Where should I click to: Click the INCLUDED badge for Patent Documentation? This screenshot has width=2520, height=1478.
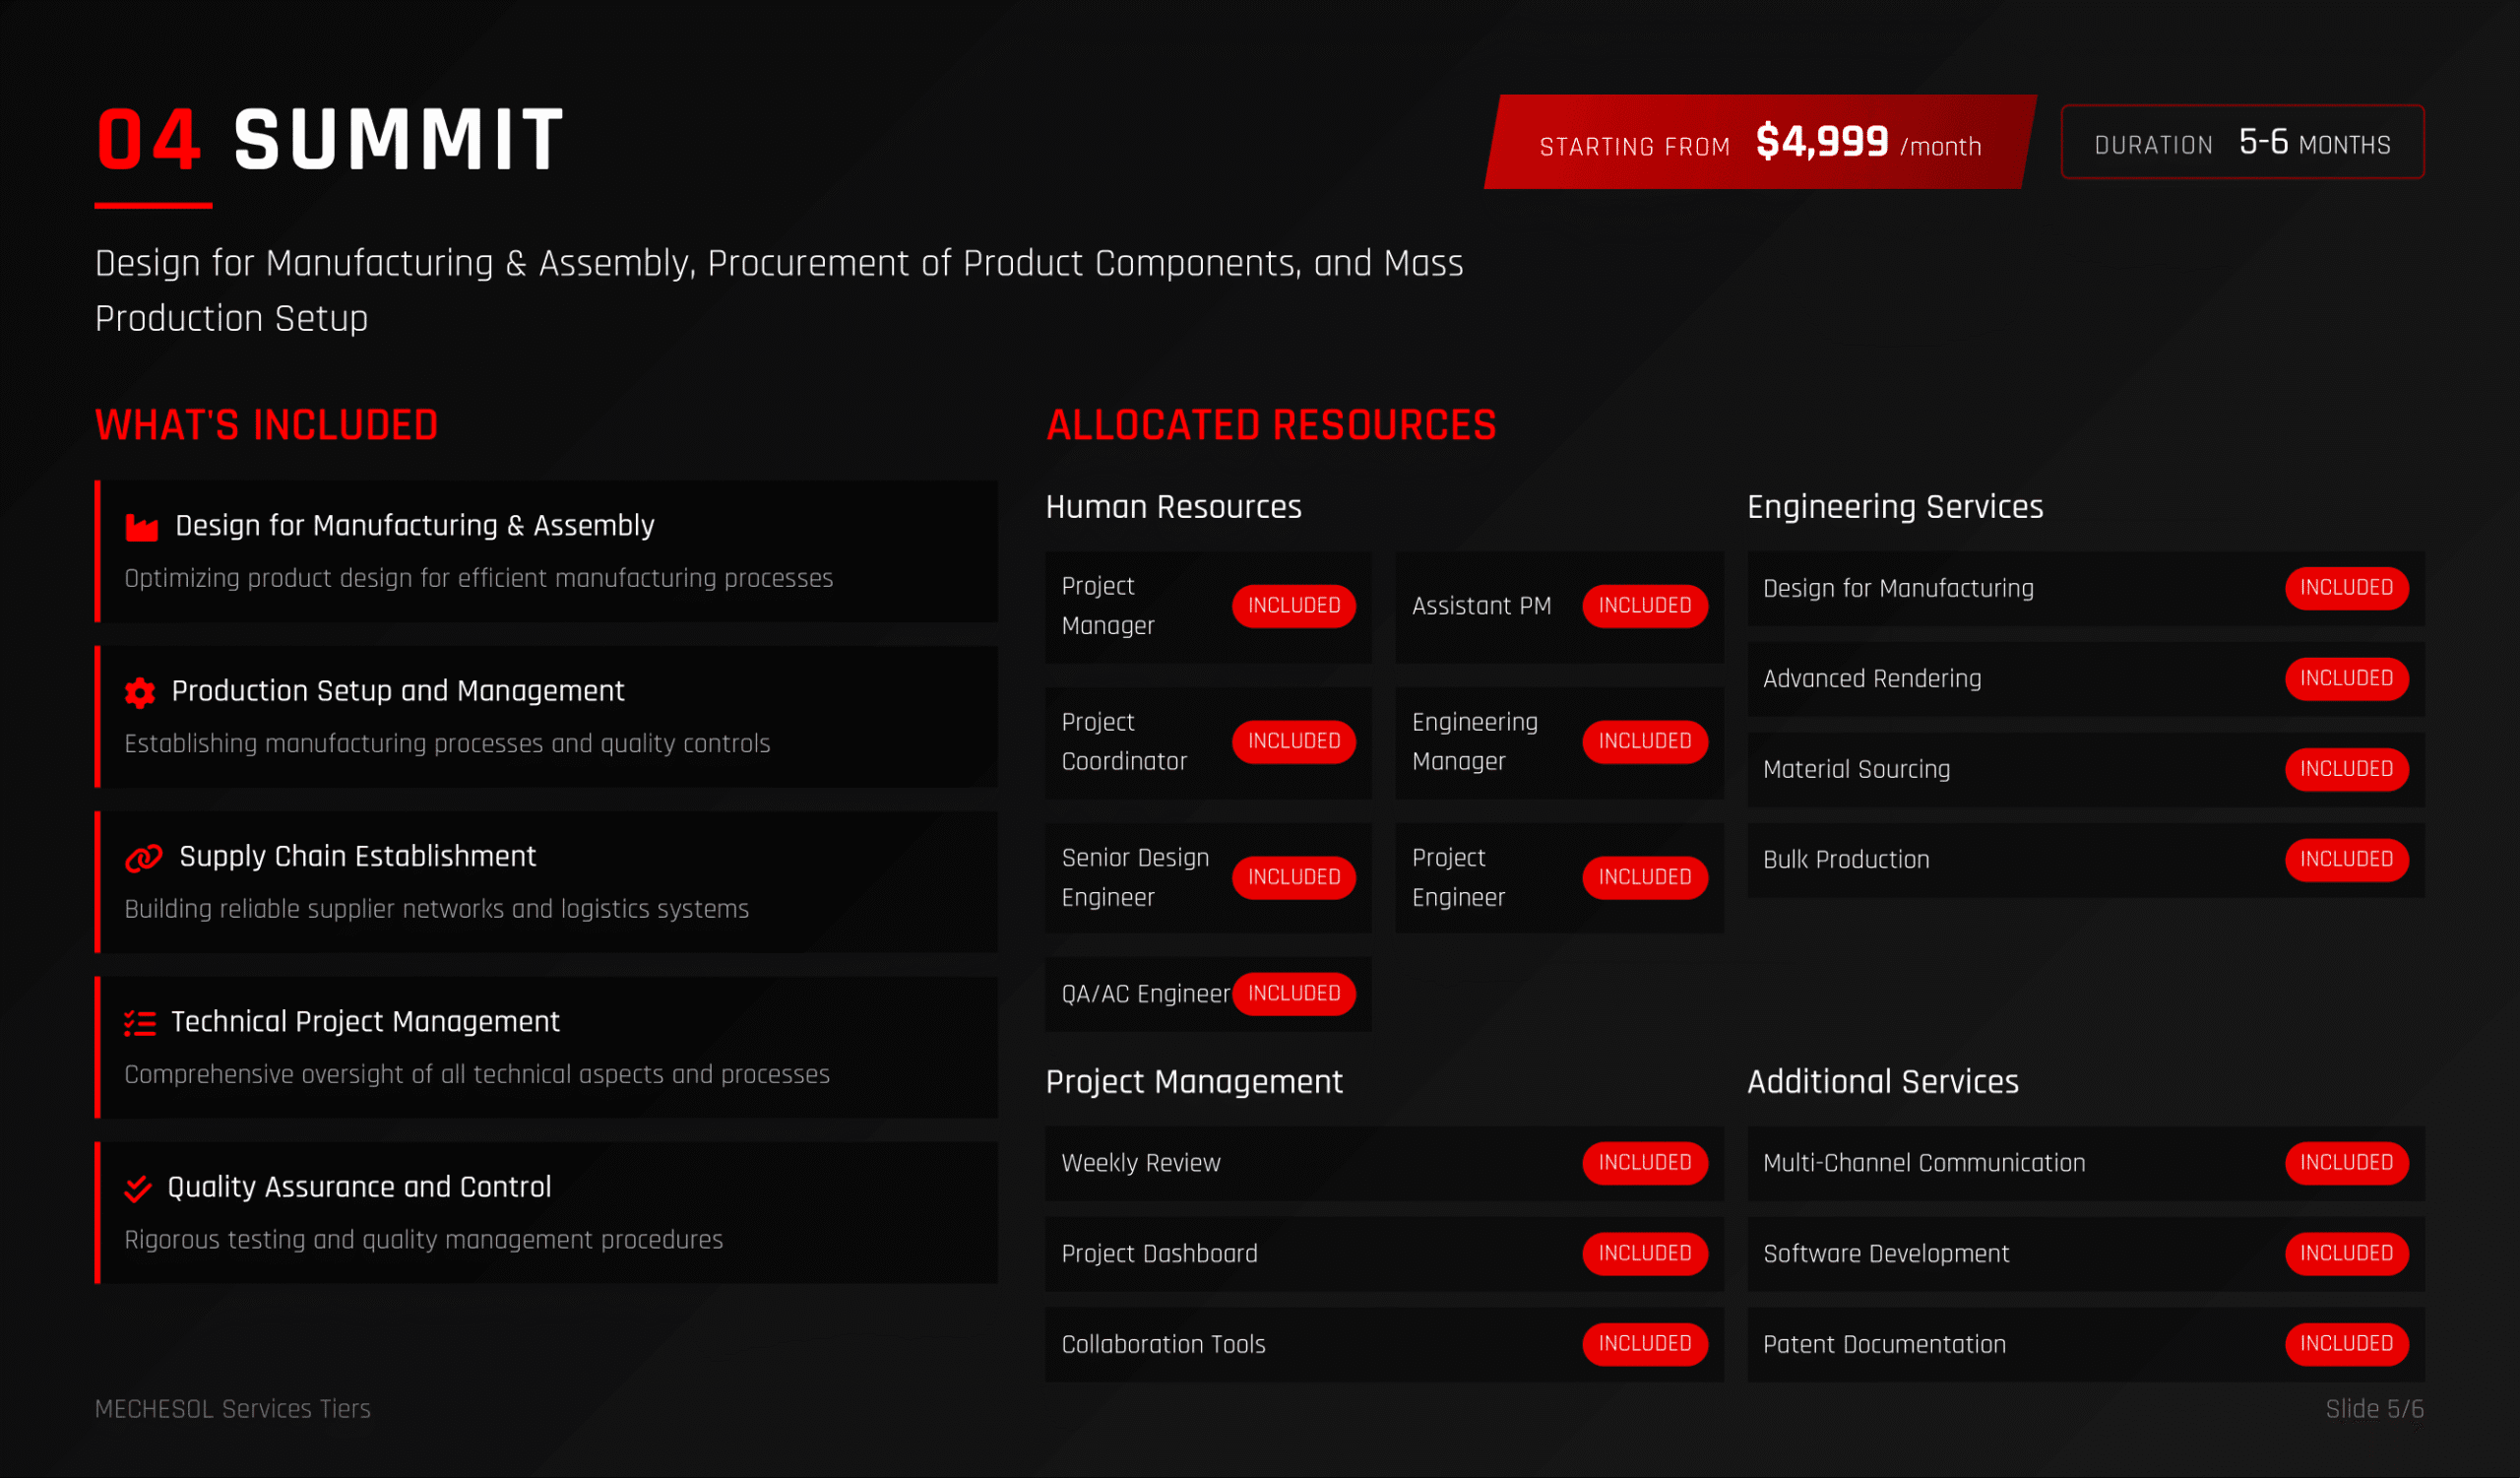coord(2345,1344)
